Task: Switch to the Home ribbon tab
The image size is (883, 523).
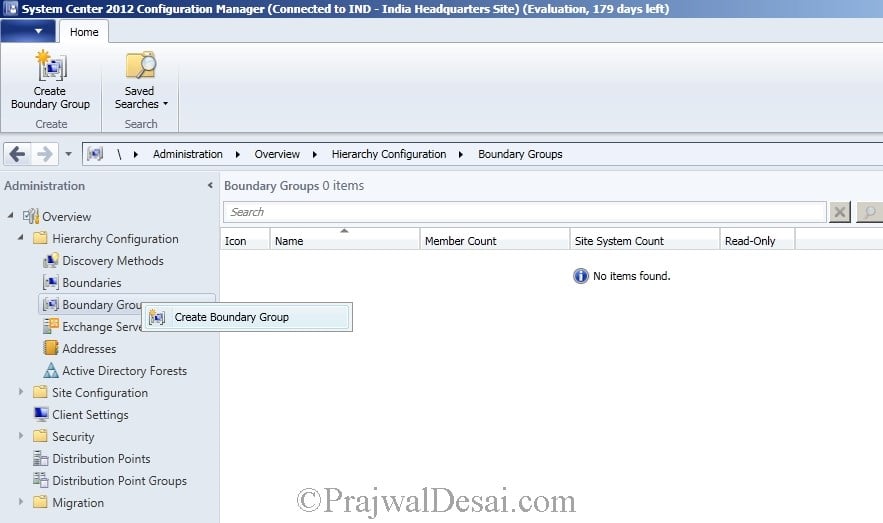Action: coord(84,32)
